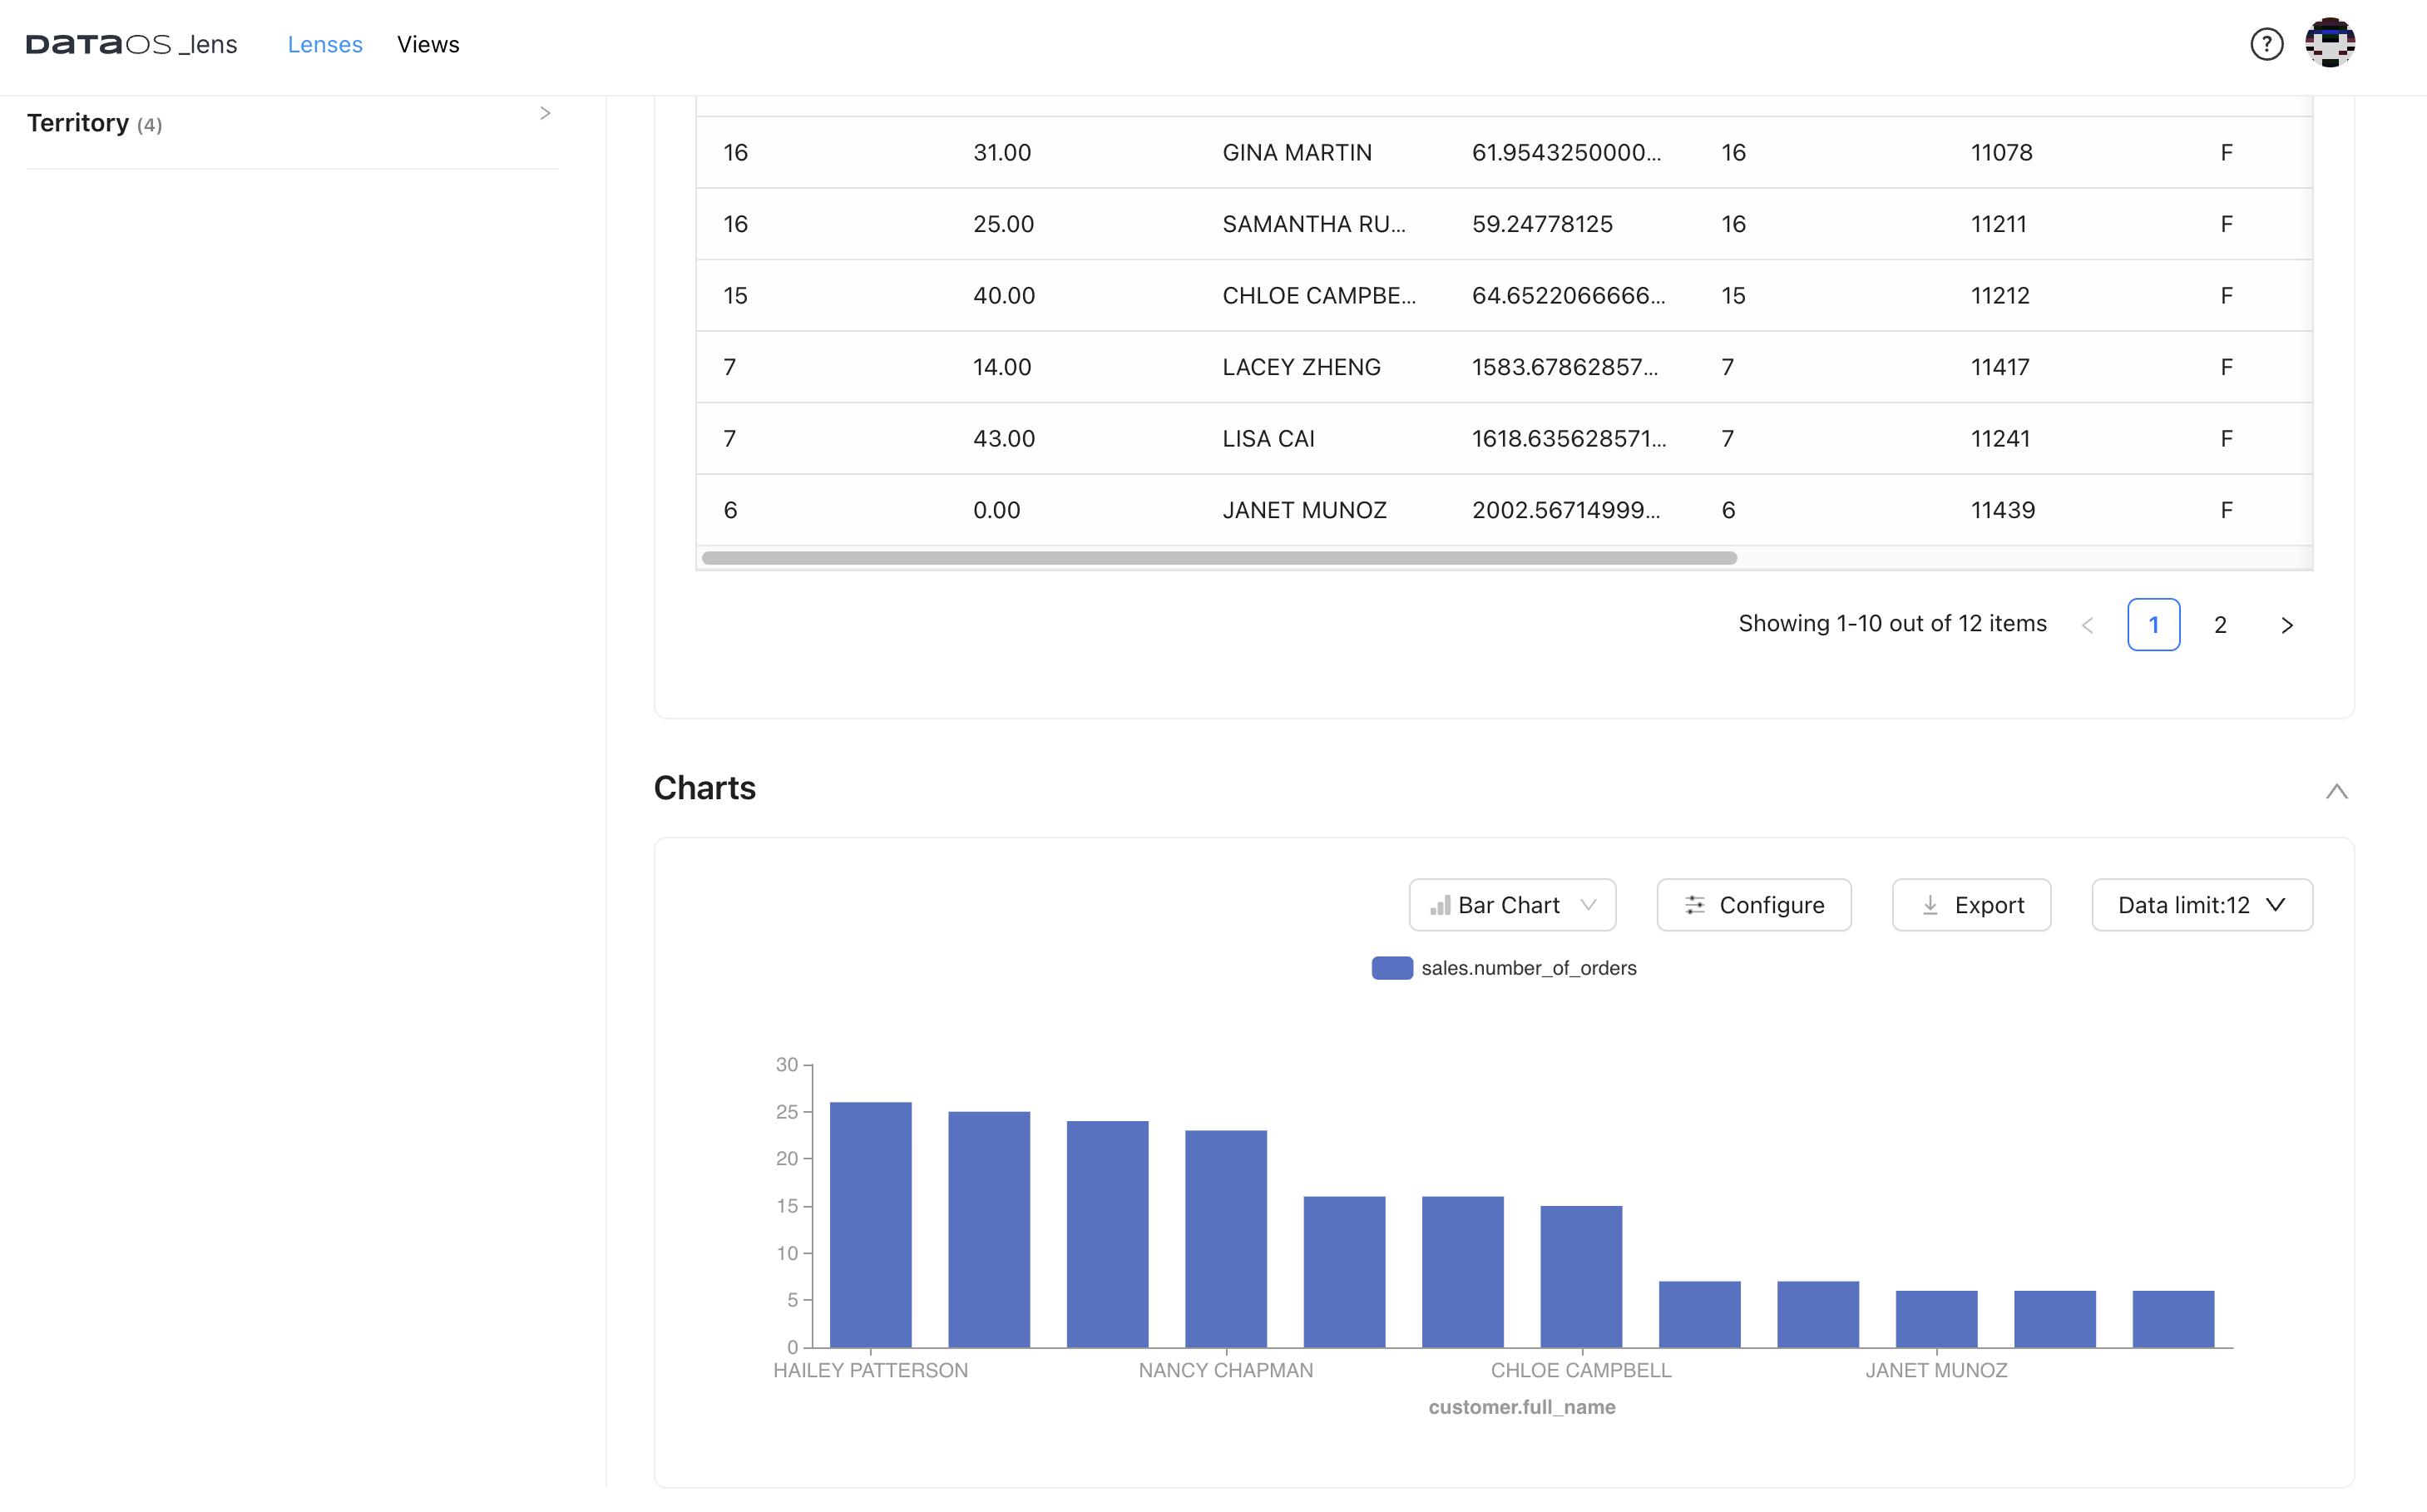Go to previous page arrow

(x=2087, y=625)
